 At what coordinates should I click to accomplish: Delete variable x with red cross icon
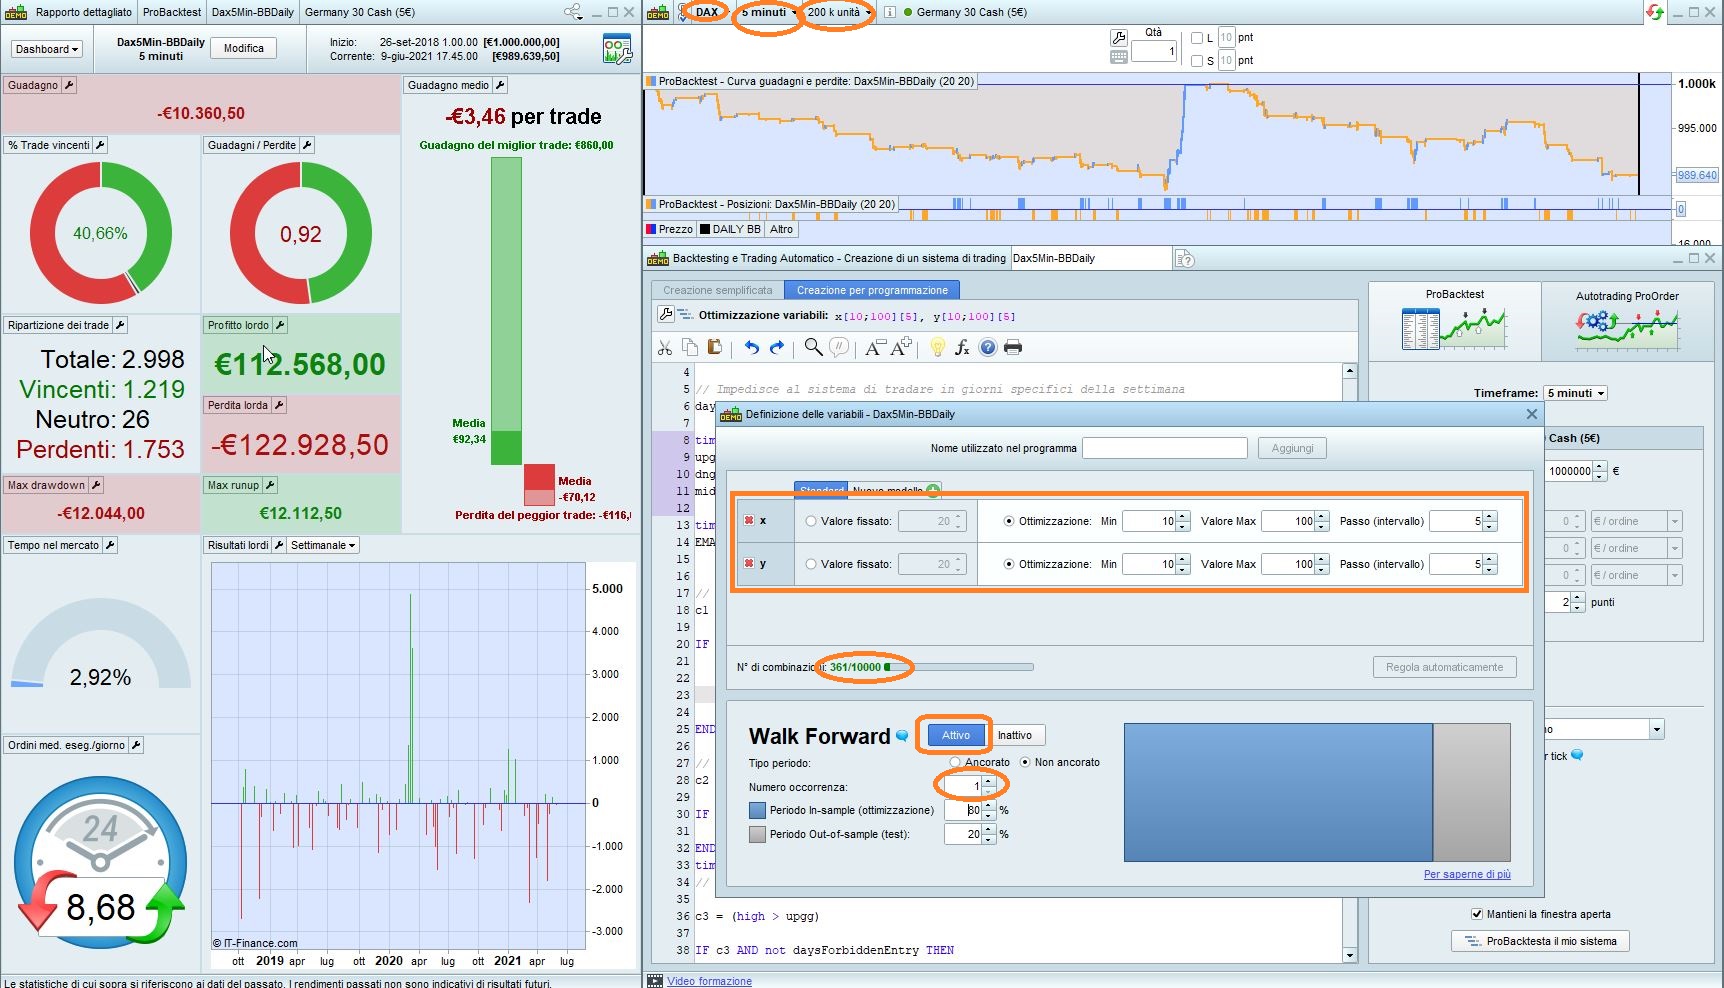click(749, 521)
